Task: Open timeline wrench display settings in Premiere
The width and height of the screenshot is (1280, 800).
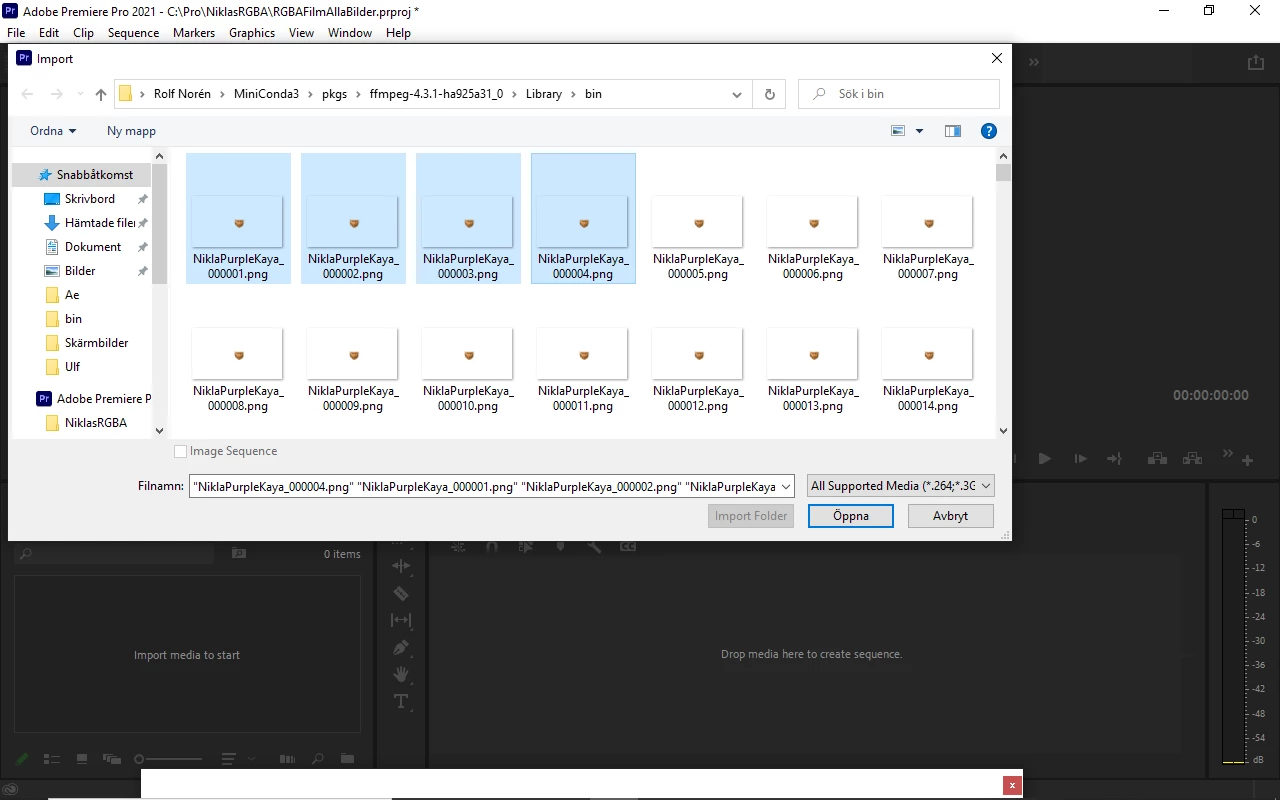Action: pos(594,547)
